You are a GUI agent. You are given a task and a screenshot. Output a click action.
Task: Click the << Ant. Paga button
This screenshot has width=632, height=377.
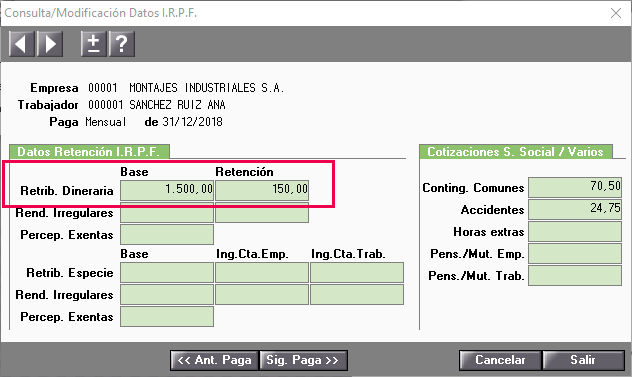214,360
